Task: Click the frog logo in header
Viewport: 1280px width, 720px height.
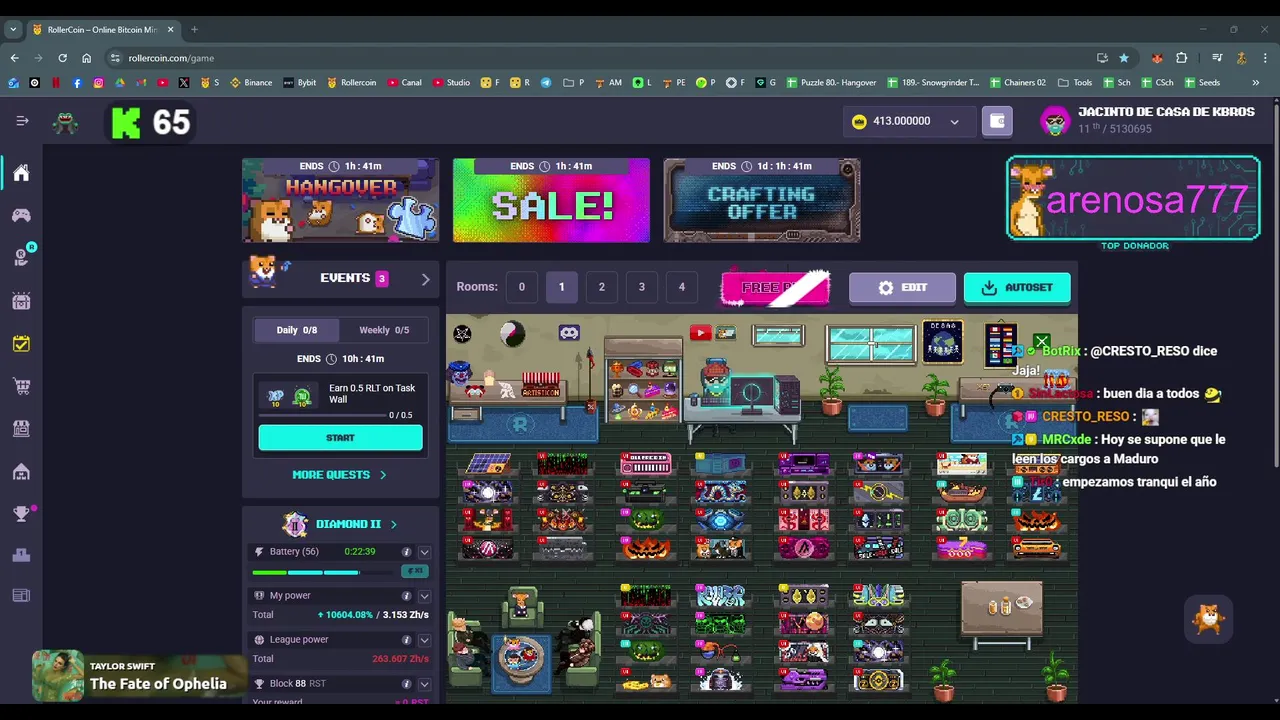Action: [66, 122]
